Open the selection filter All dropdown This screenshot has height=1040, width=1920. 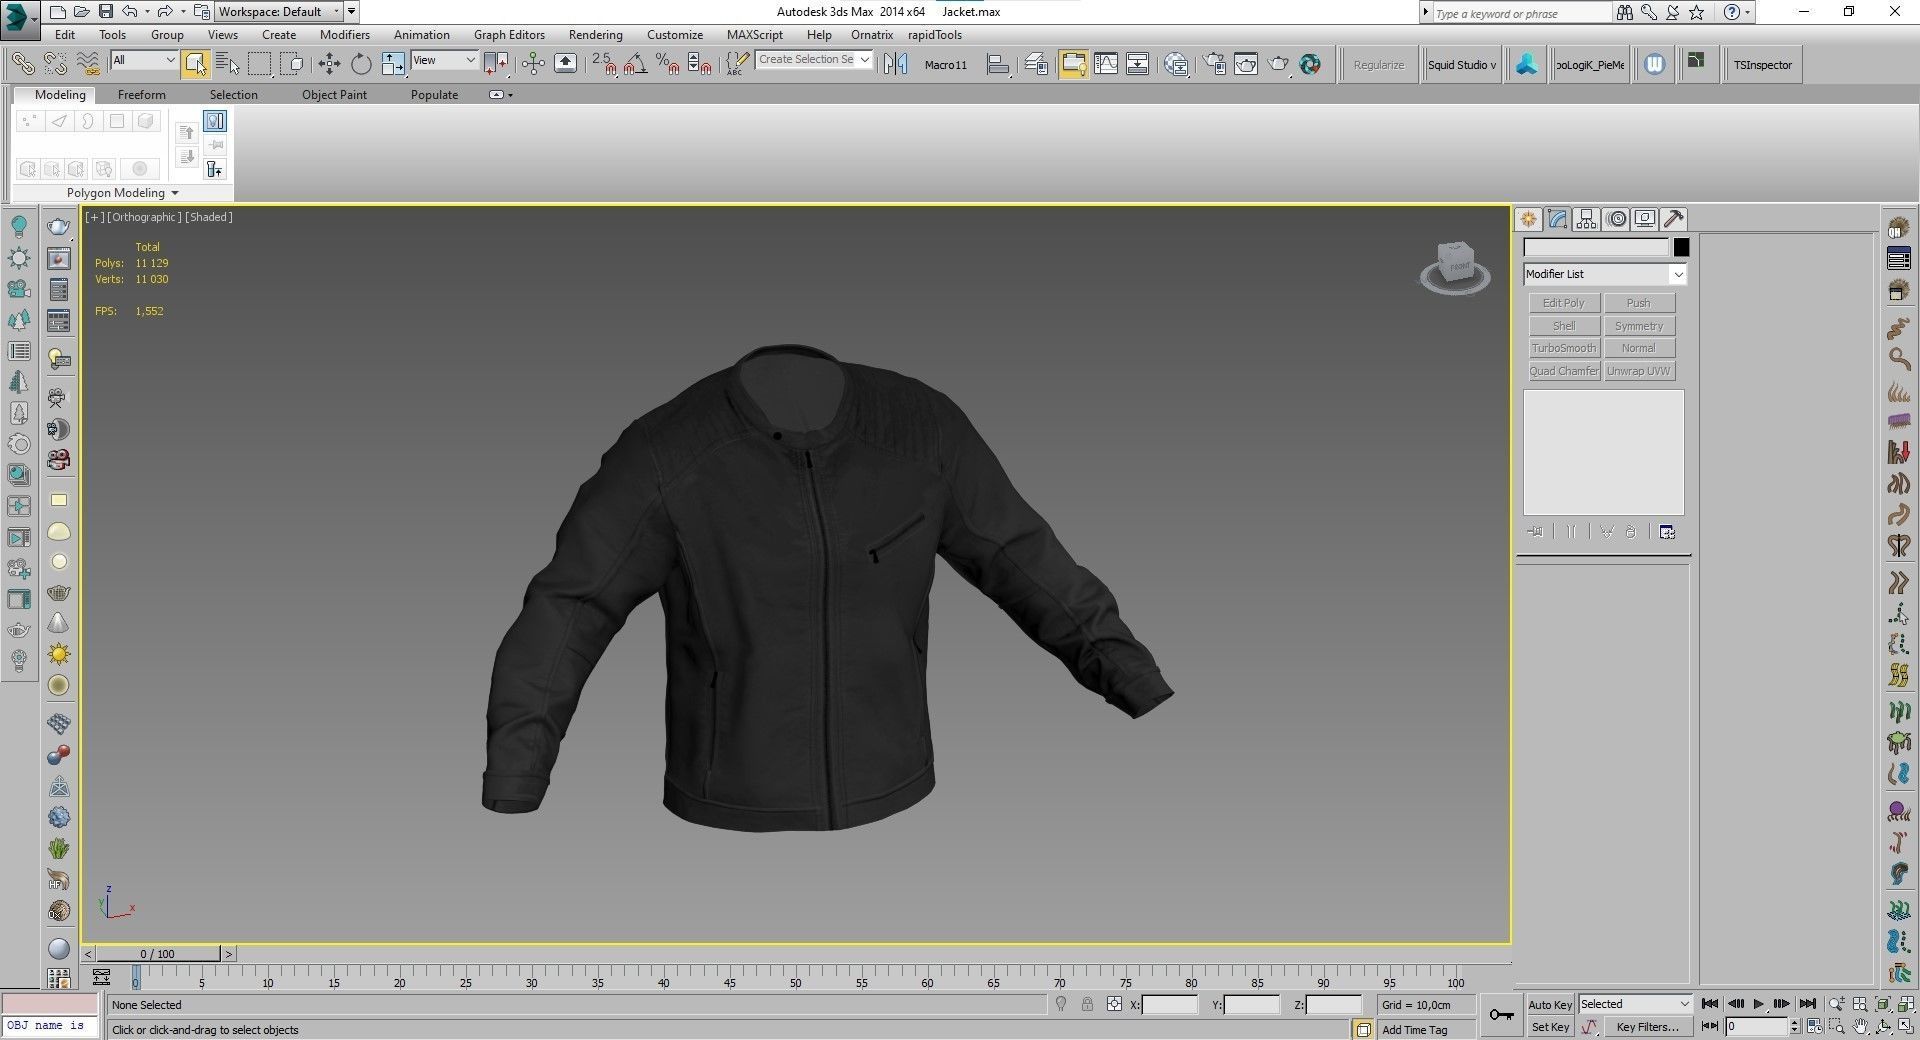tap(144, 60)
